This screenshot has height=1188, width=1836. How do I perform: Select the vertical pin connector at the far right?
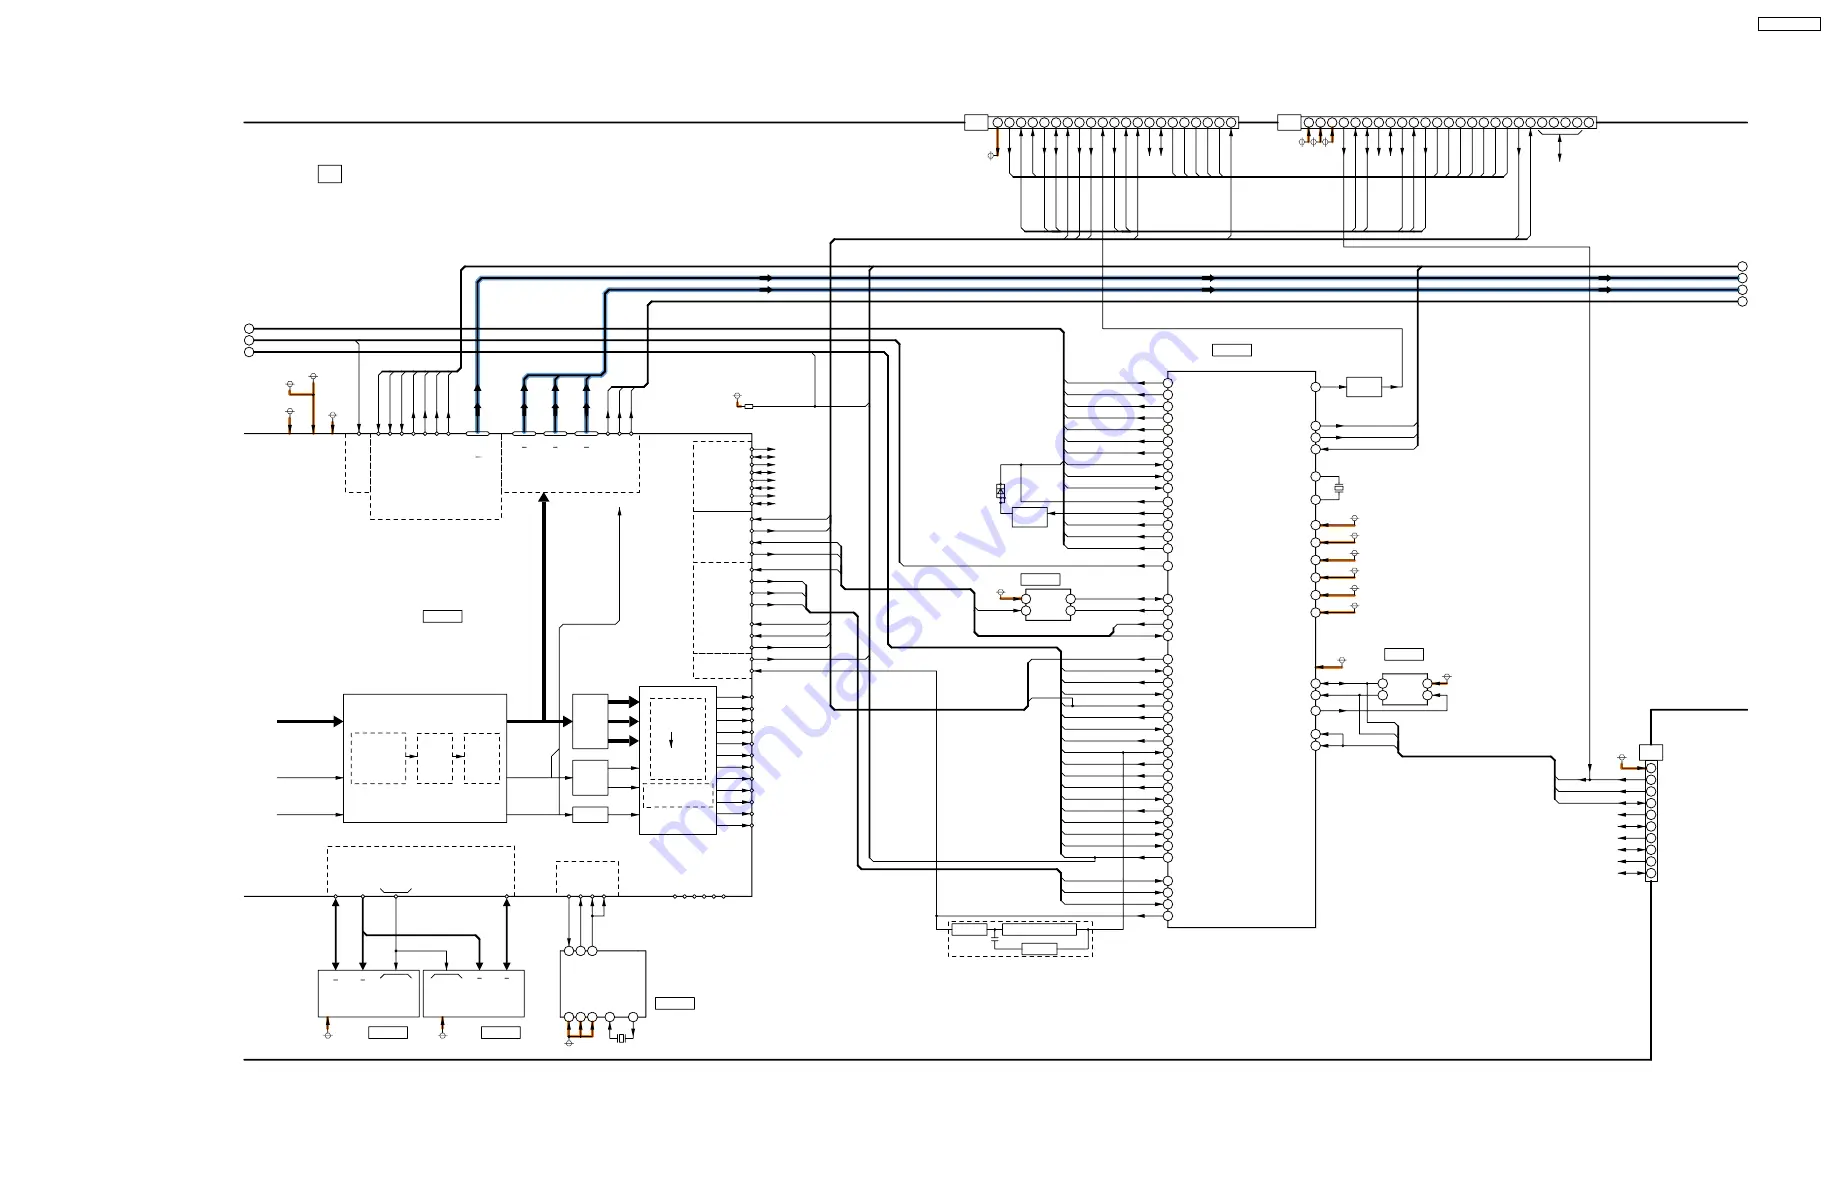pyautogui.click(x=1651, y=820)
